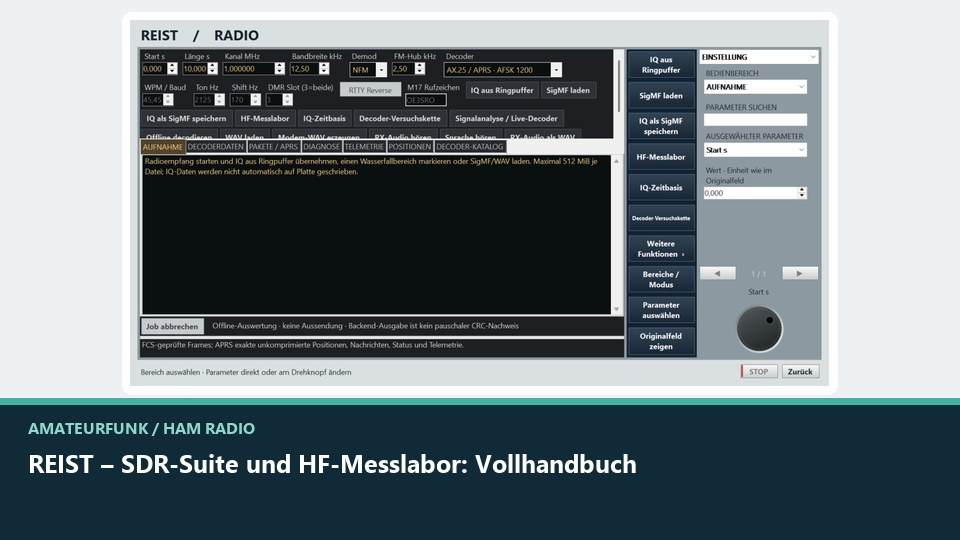960x540 pixels.
Task: Click the Job abbrechen button
Action: click(172, 326)
